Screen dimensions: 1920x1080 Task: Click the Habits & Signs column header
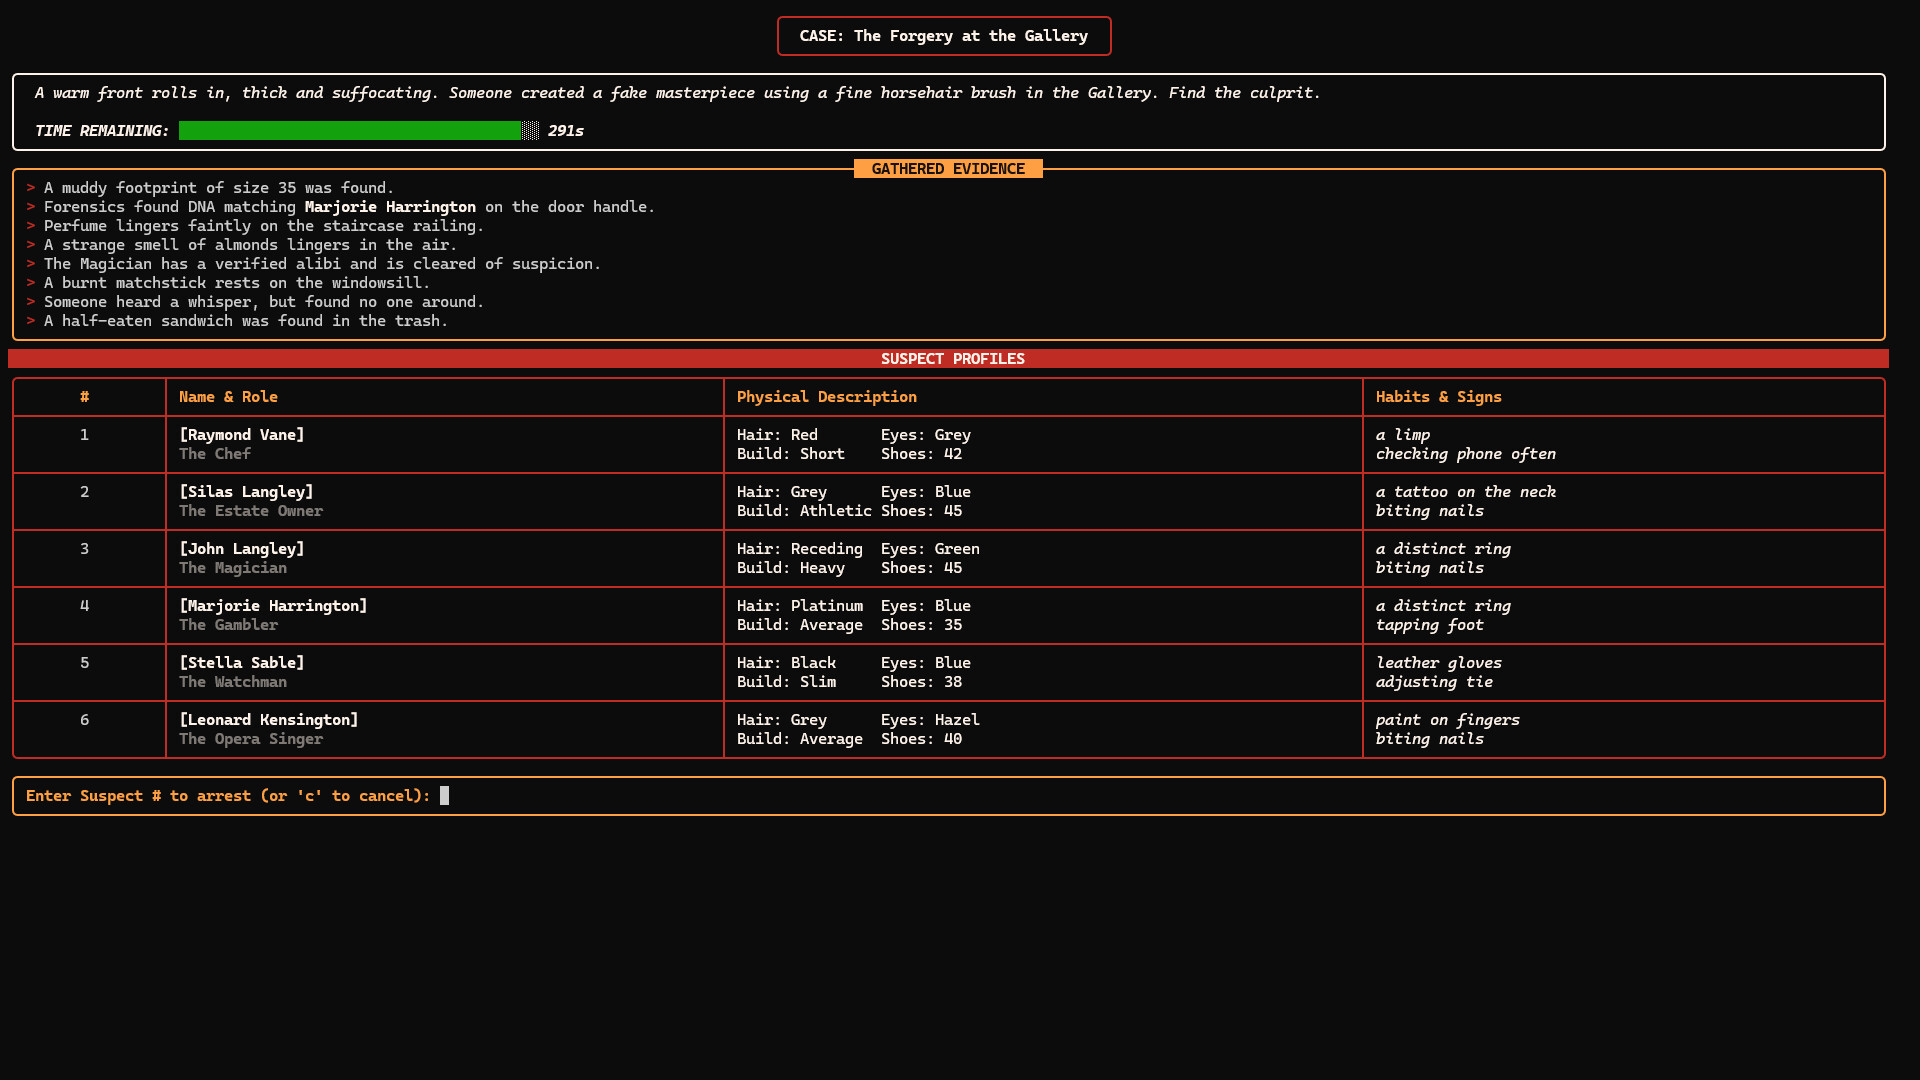coord(1438,396)
